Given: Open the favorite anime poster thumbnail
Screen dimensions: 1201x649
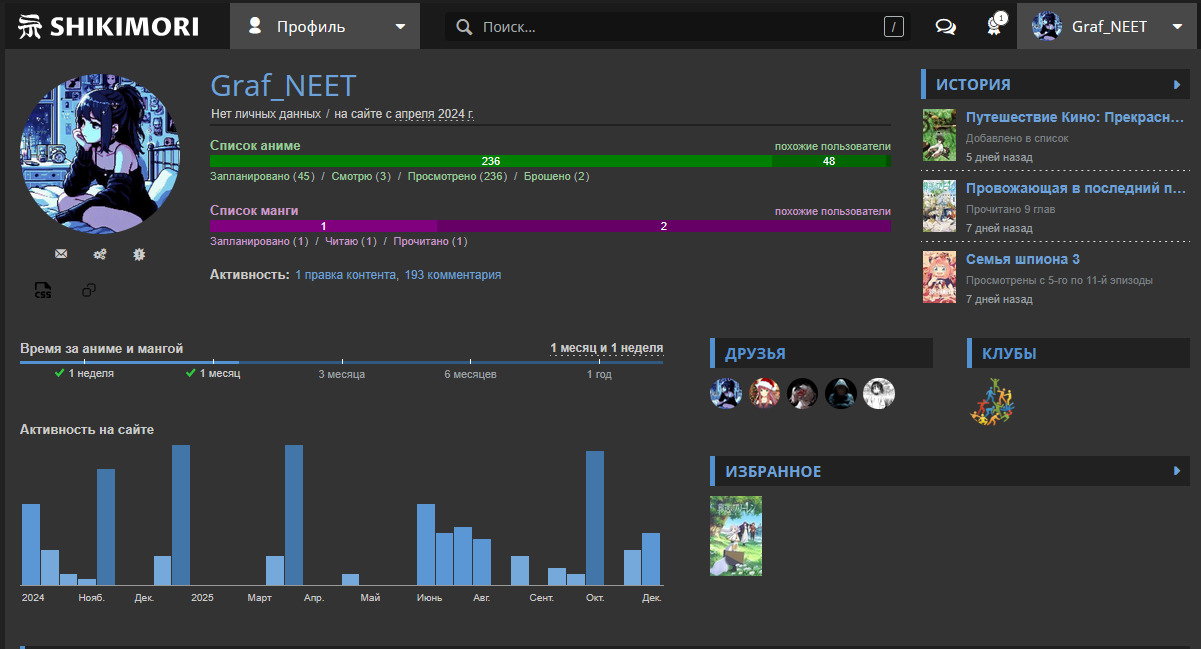Looking at the screenshot, I should [736, 536].
